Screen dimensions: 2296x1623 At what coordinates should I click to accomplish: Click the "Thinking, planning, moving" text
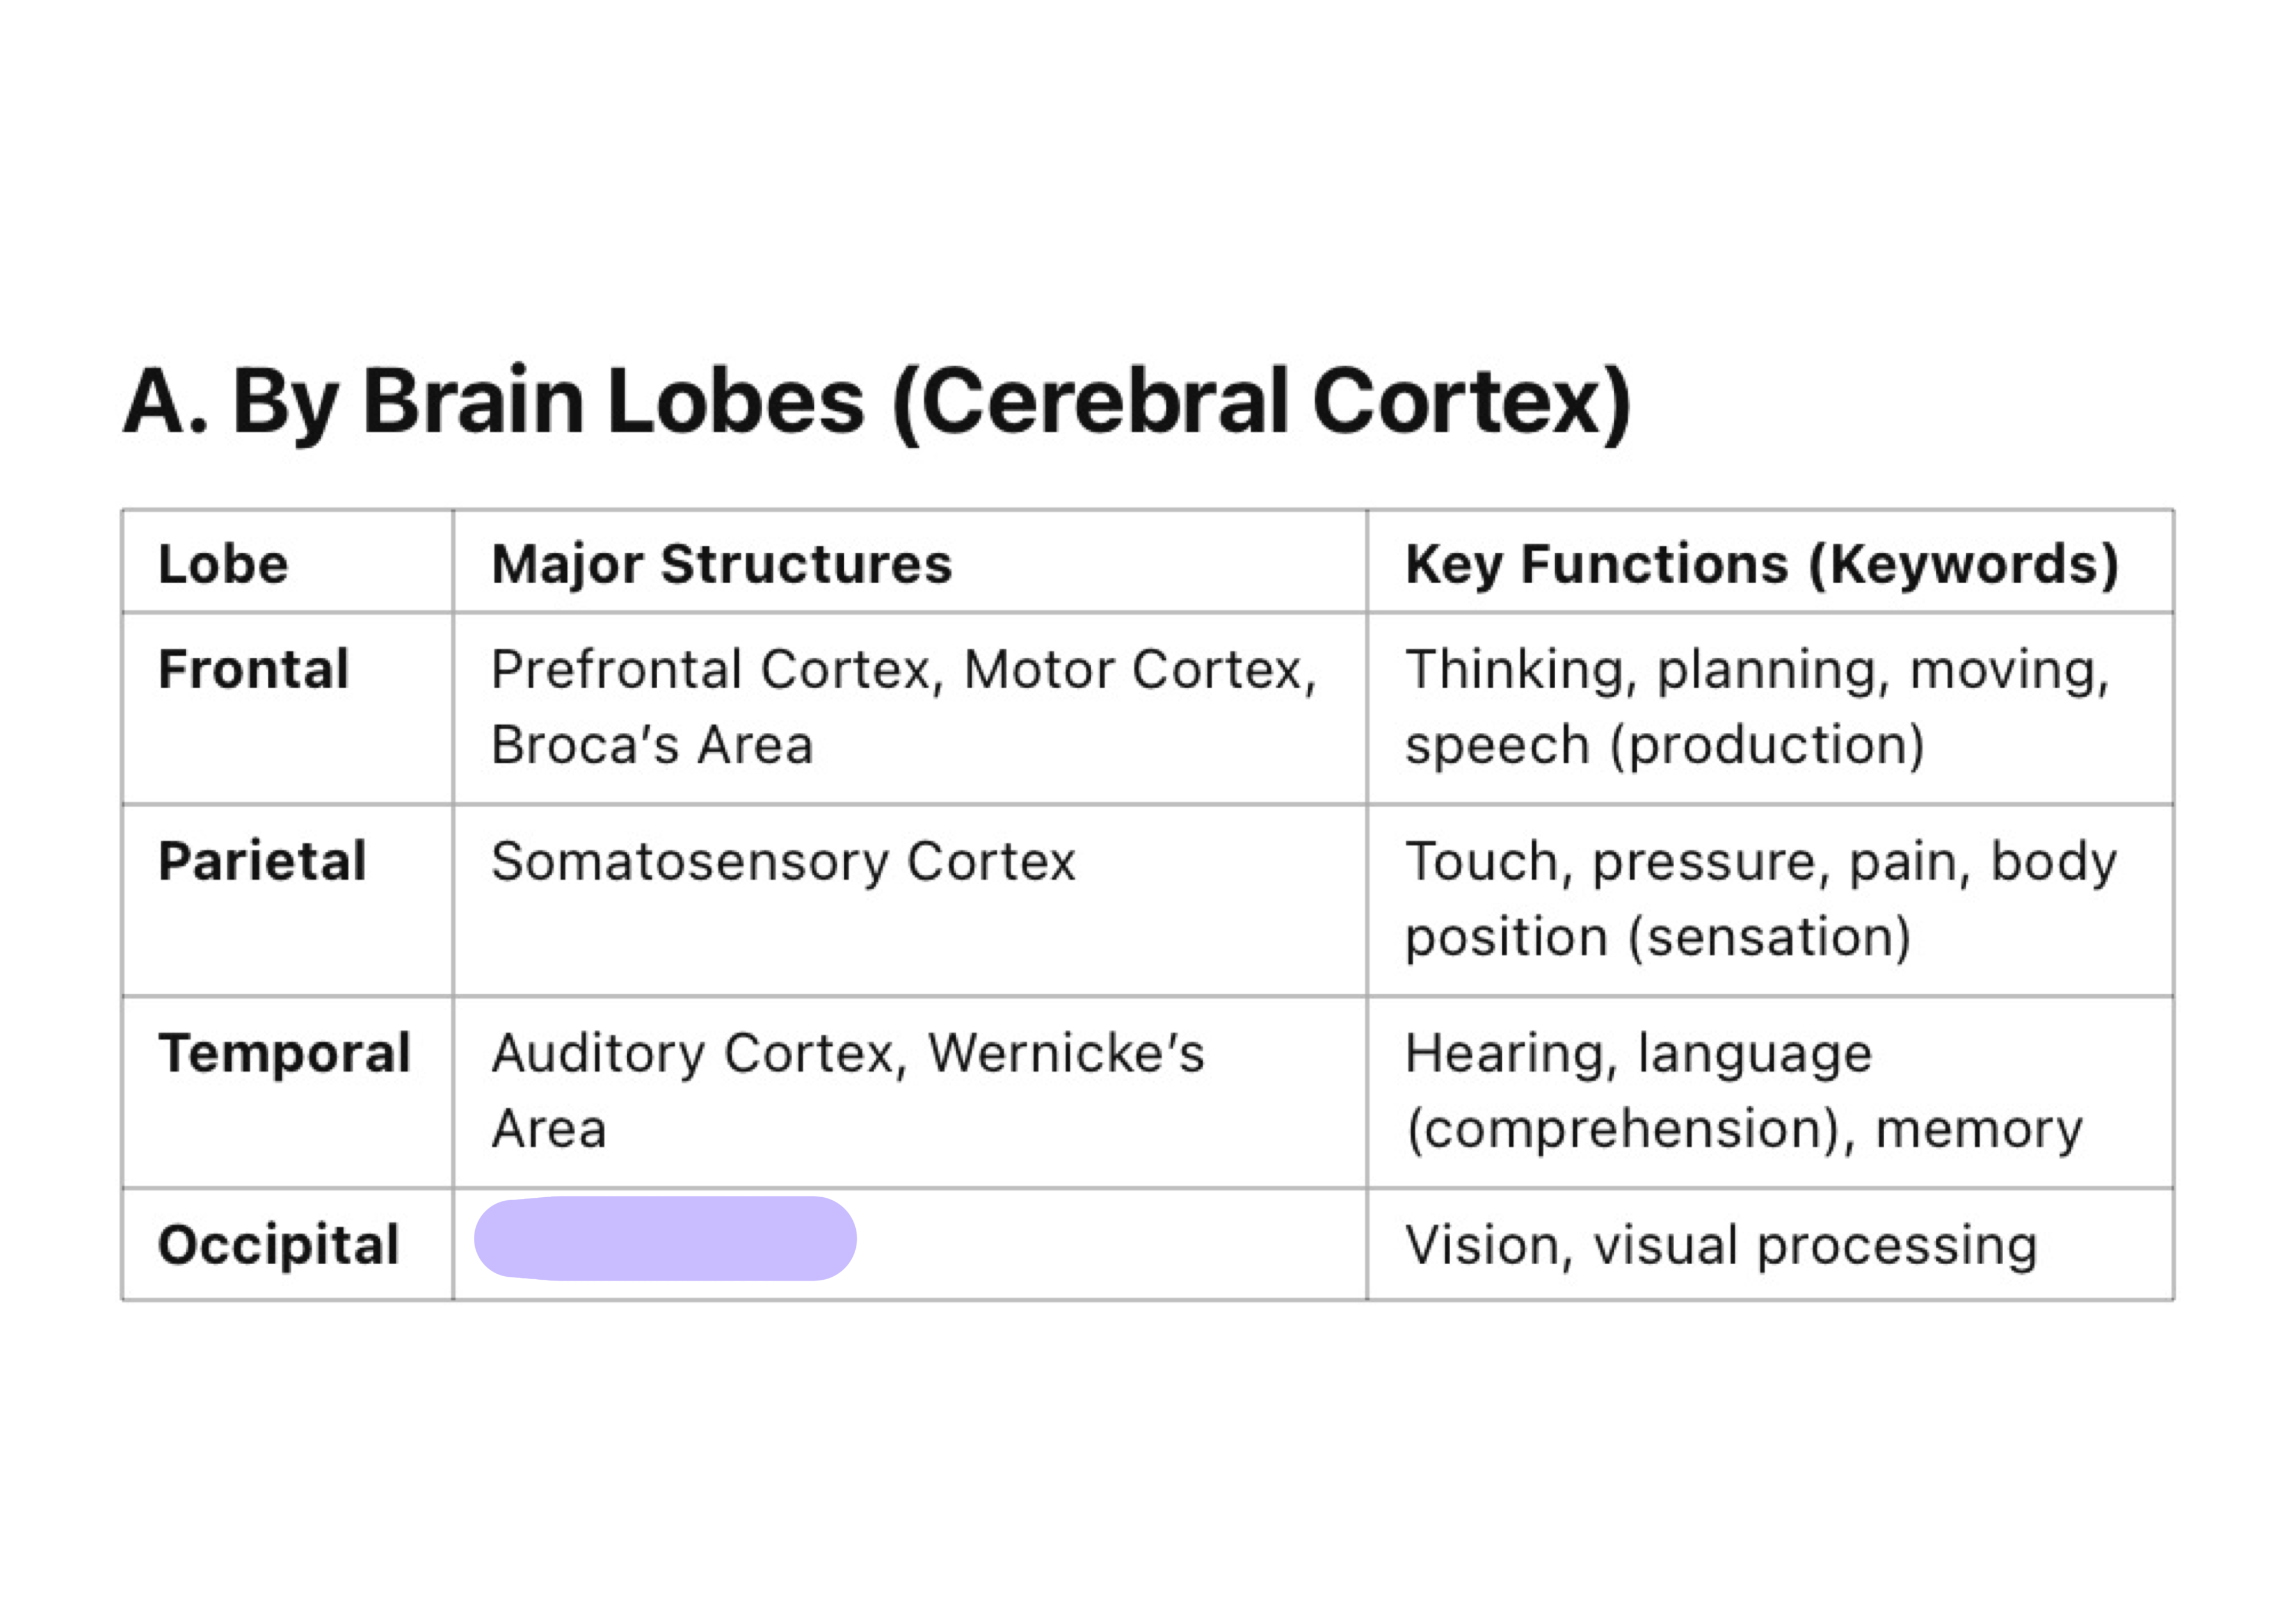(x=1756, y=669)
